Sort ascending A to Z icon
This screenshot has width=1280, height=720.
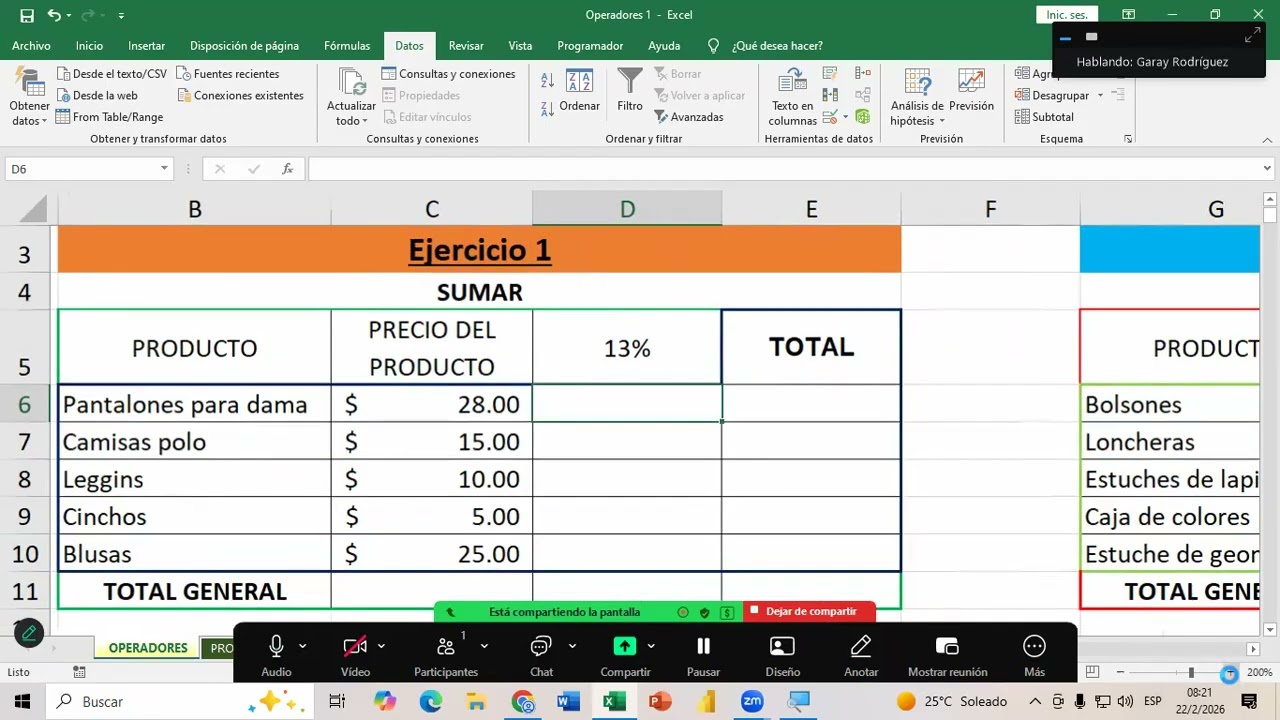pos(547,81)
